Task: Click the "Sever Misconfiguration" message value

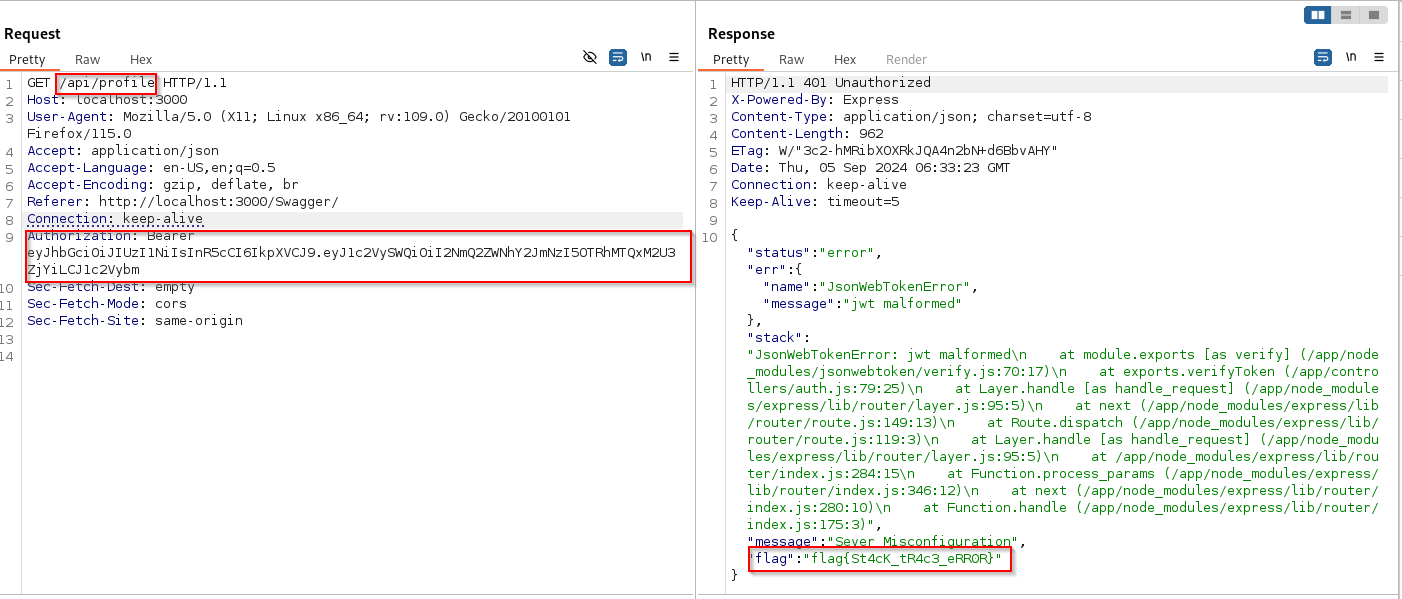Action: pyautogui.click(x=921, y=542)
